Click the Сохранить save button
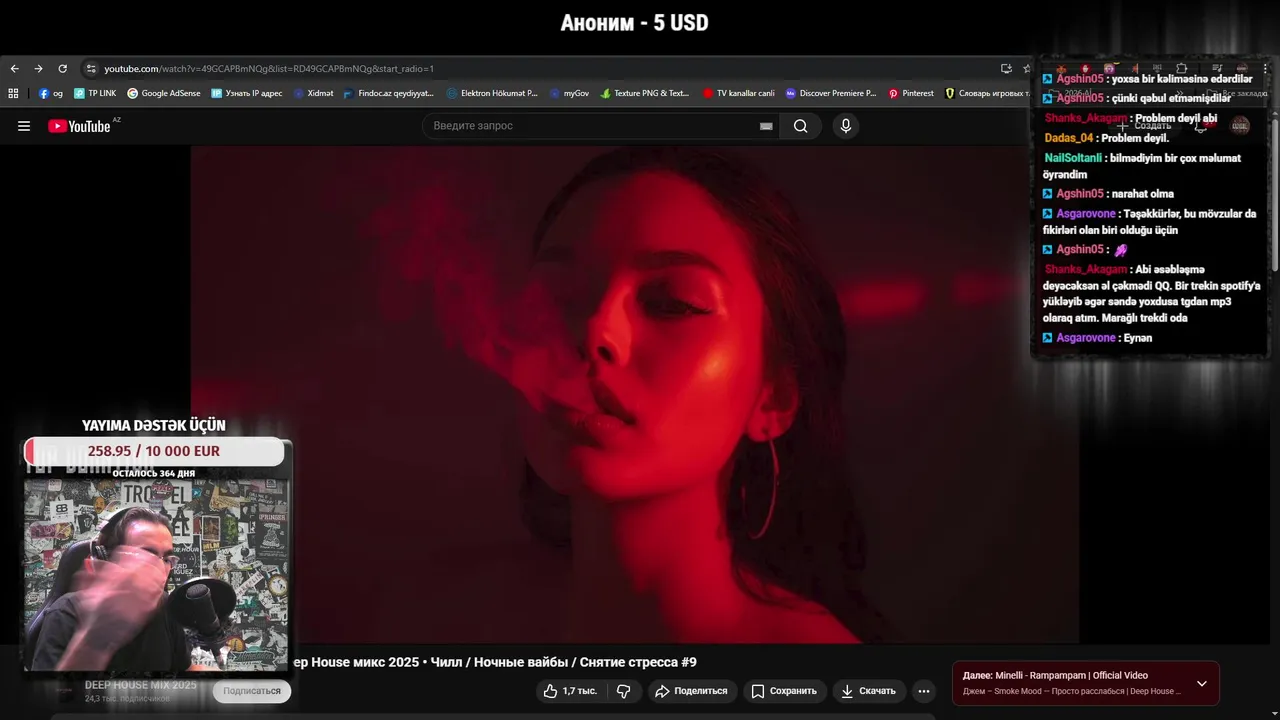Image resolution: width=1280 pixels, height=720 pixels. [784, 691]
